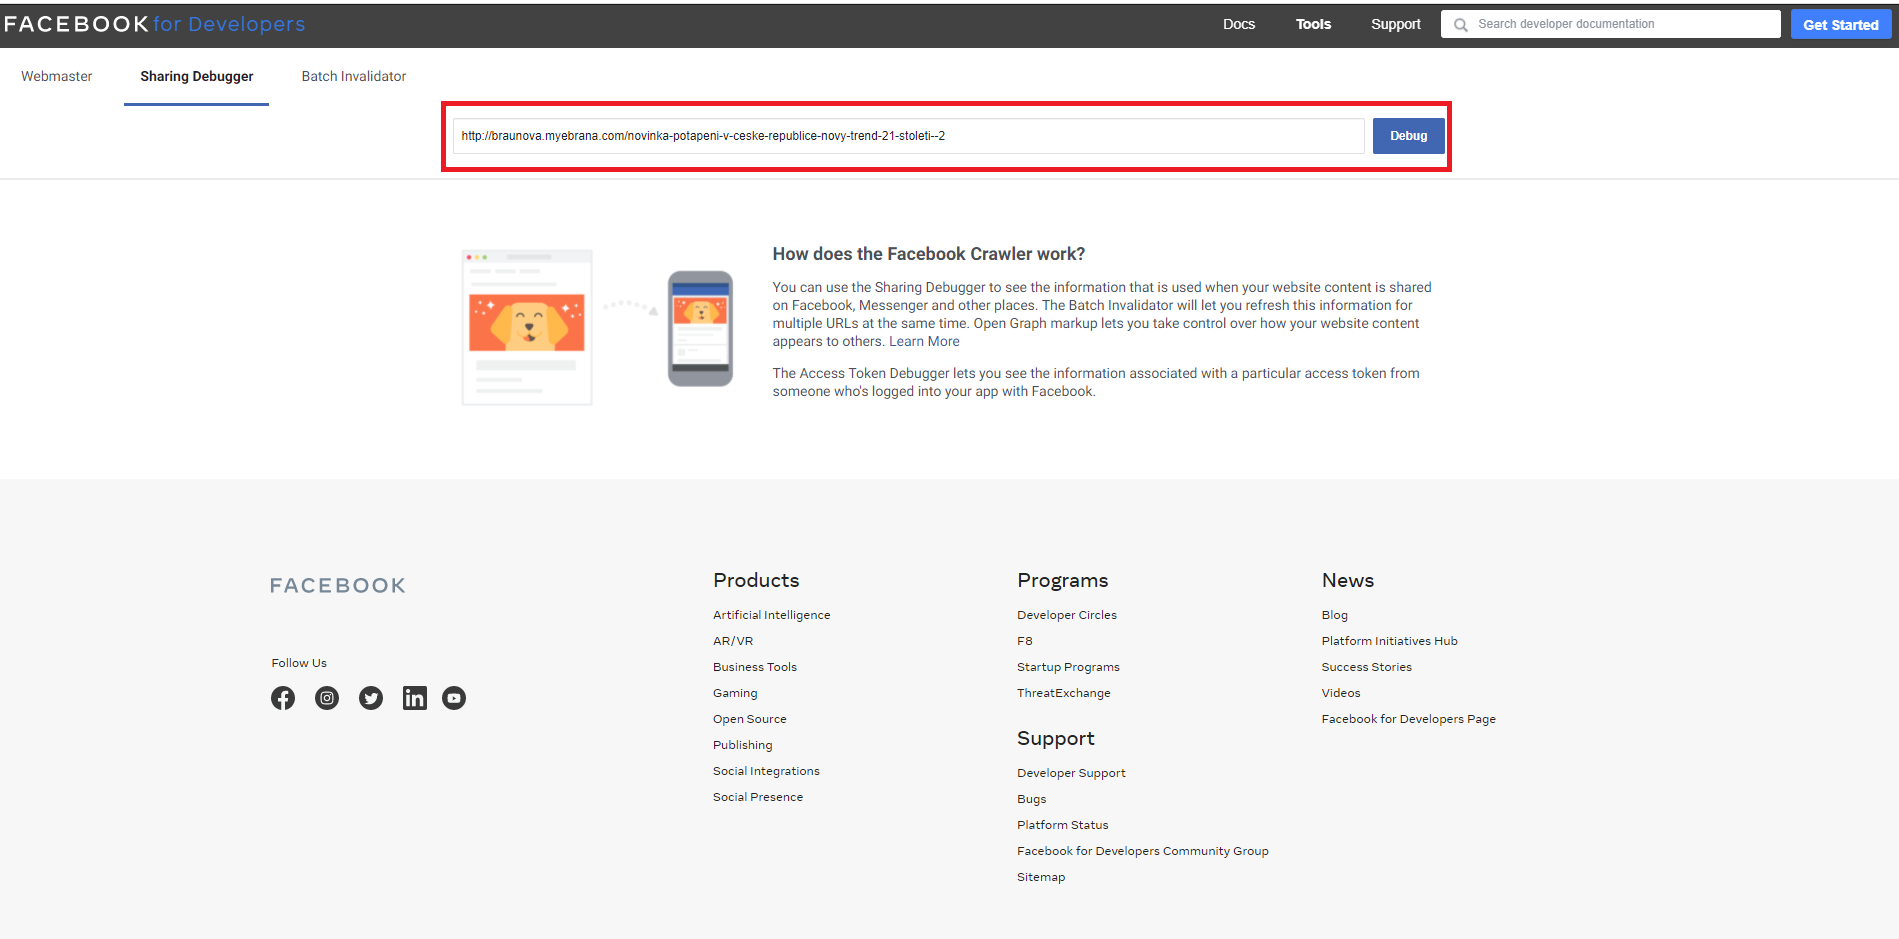Open the Gaming link
Screen dimensions: 1899x939
735,693
